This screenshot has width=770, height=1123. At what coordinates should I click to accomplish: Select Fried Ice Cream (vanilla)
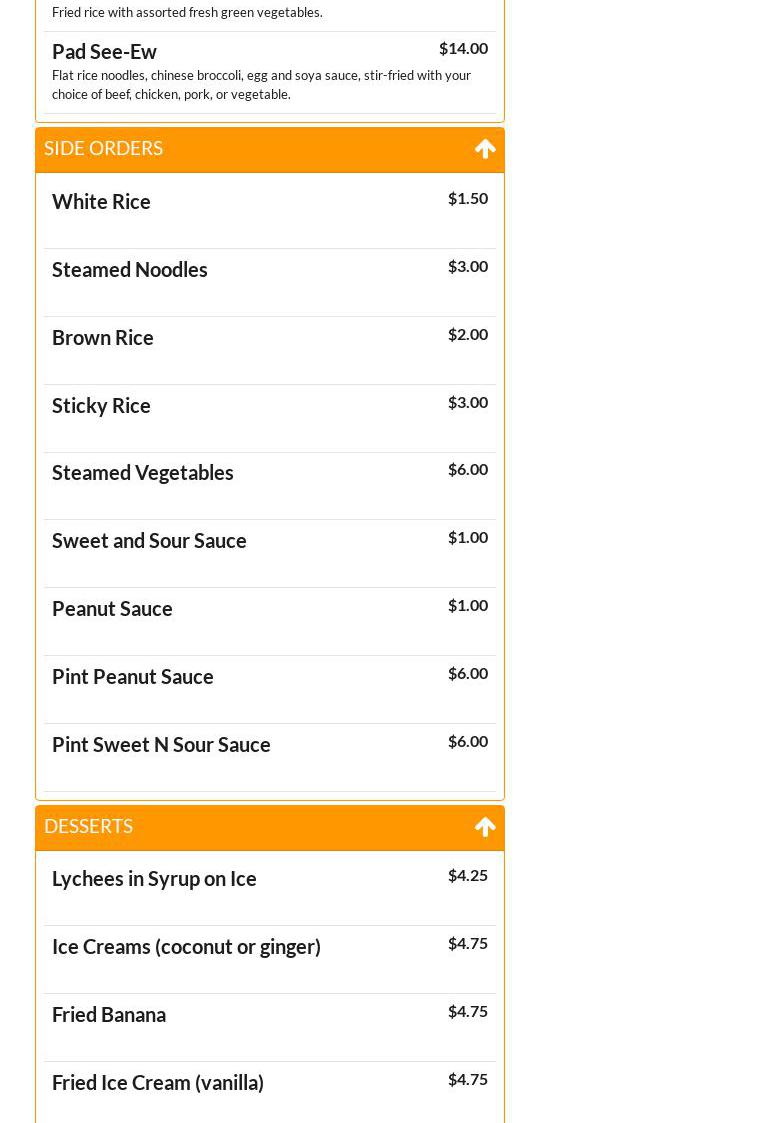(x=158, y=1082)
